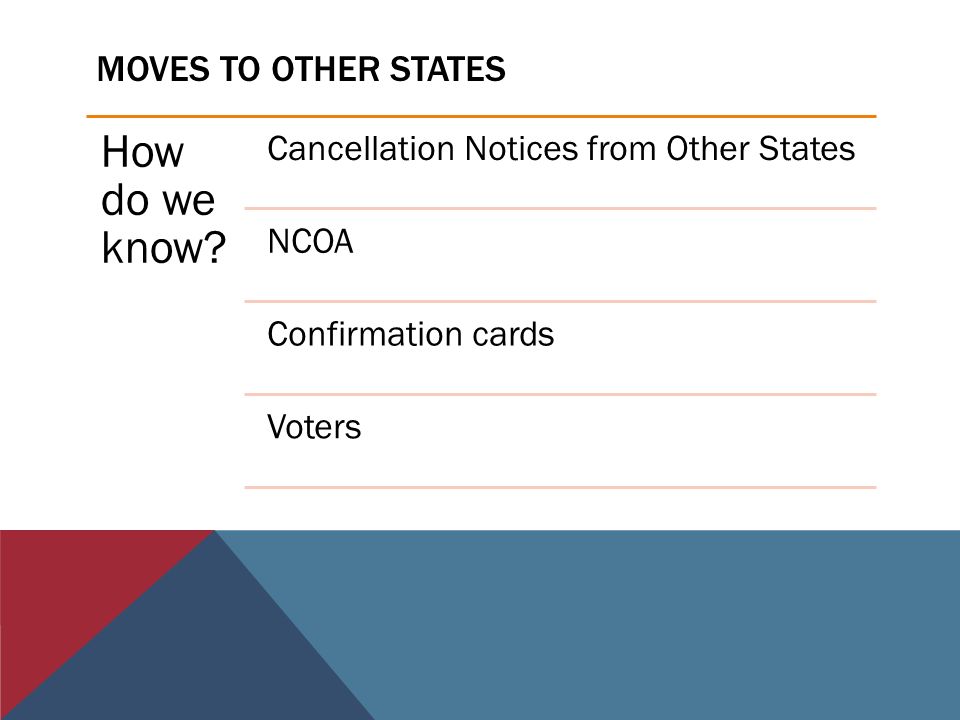
Task: Click the divider line below NCOA
Action: pyautogui.click(x=560, y=301)
